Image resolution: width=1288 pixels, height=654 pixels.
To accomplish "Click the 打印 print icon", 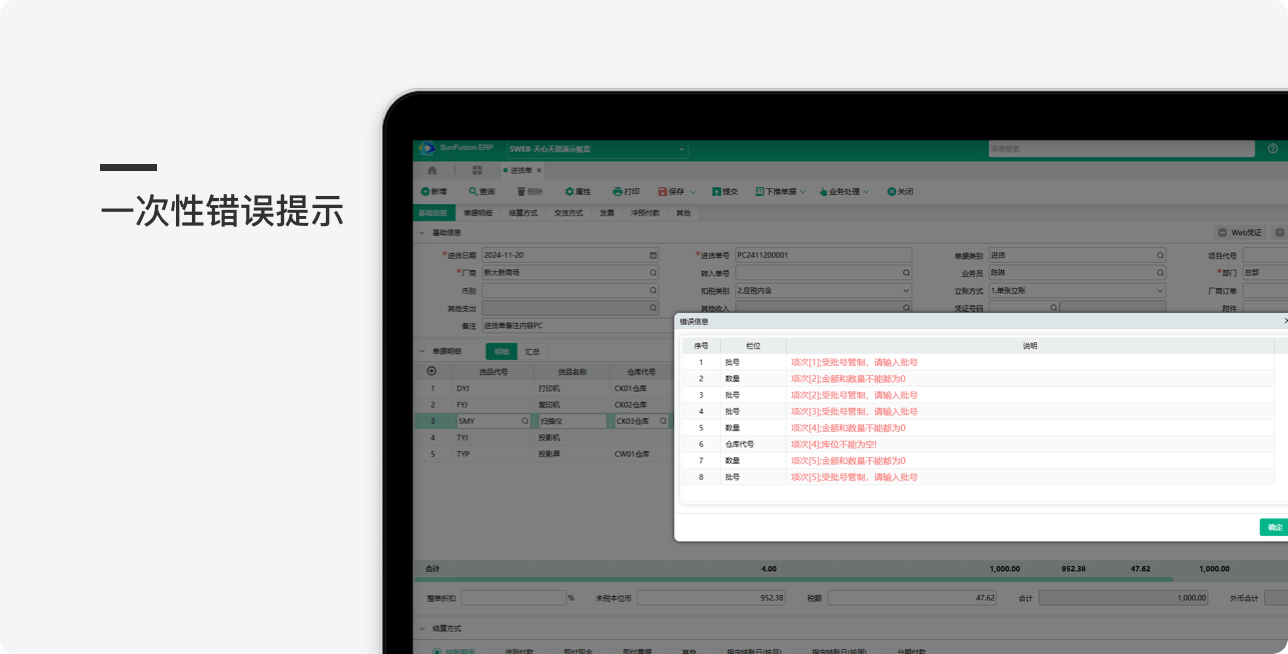I will point(618,191).
